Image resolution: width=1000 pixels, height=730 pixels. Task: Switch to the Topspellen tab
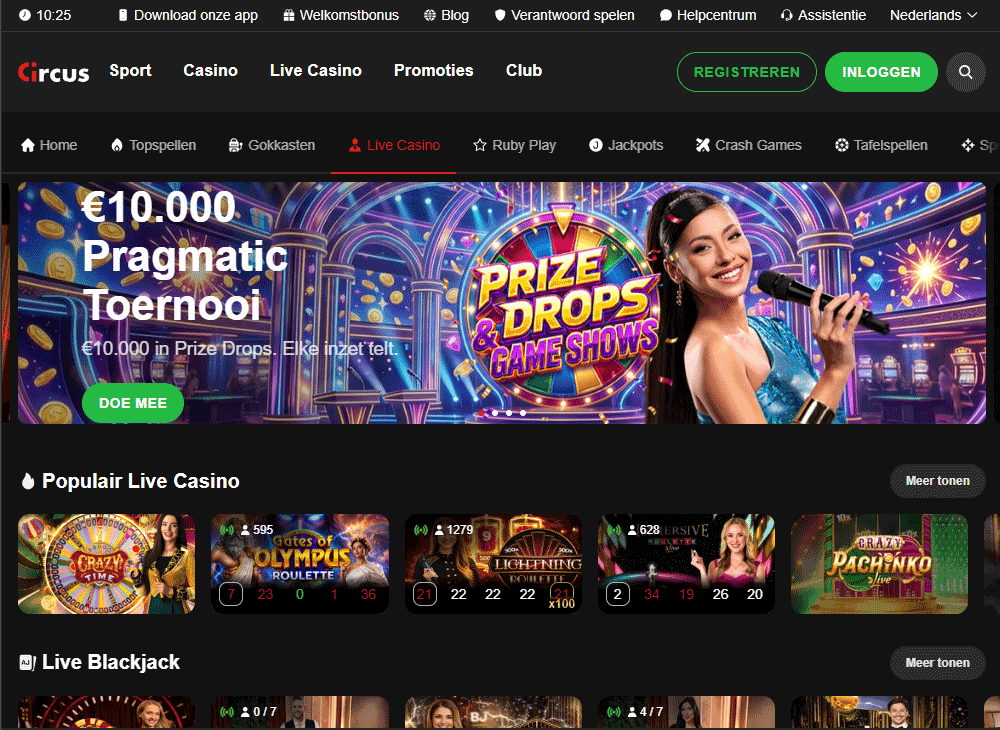click(x=154, y=145)
